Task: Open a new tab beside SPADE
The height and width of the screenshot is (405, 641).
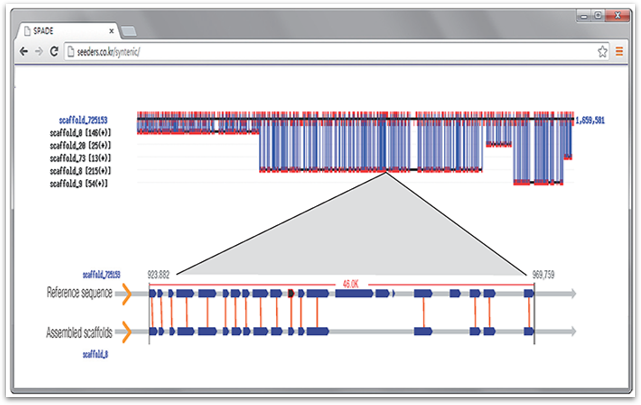Action: [129, 32]
